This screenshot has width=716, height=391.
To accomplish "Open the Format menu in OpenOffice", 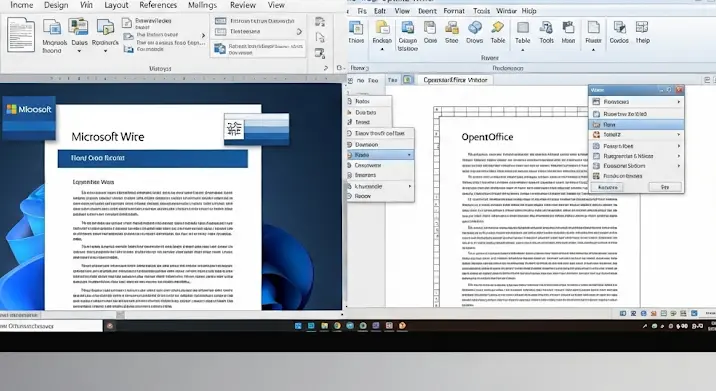I will pyautogui.click(x=453, y=11).
